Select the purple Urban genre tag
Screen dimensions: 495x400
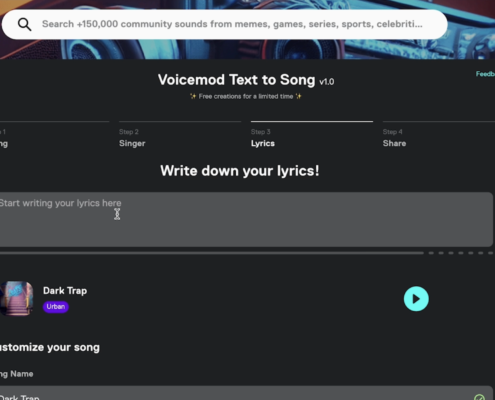click(56, 307)
